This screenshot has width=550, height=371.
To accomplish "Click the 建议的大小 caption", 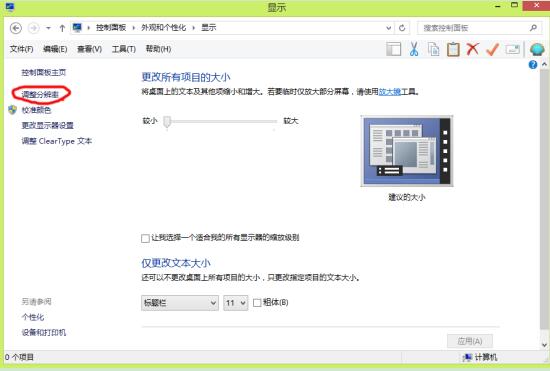I will [407, 197].
